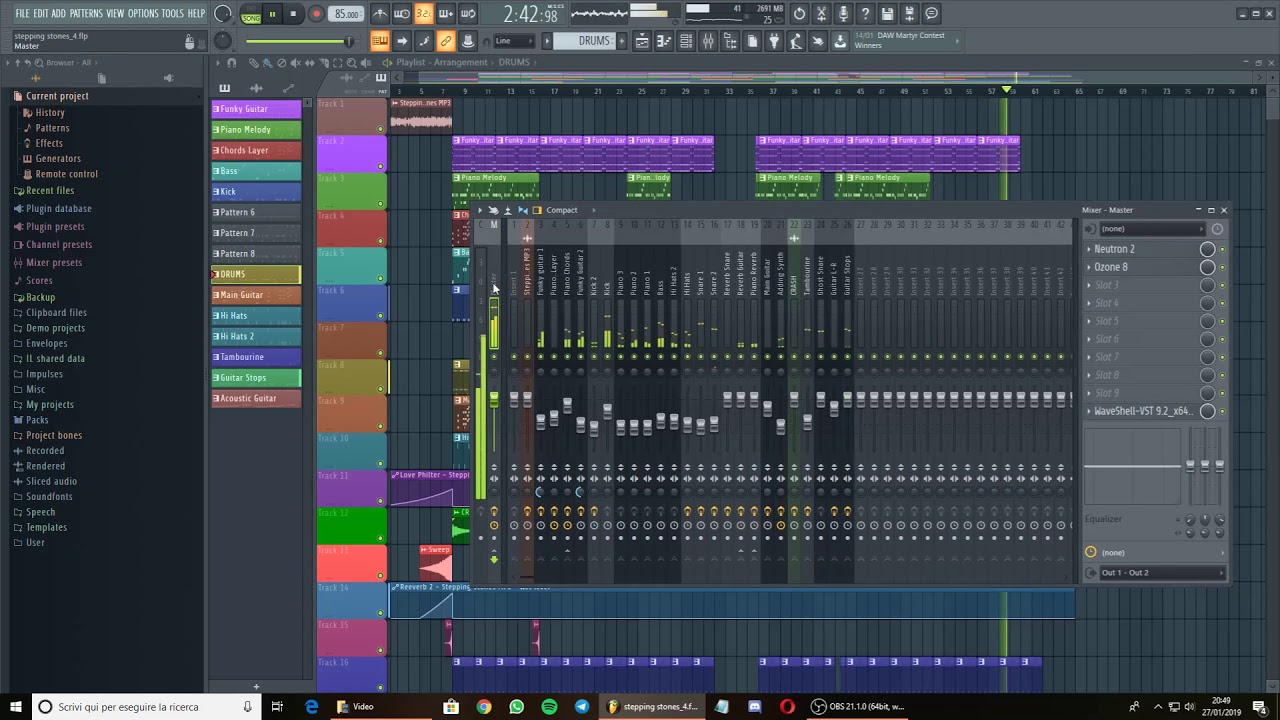Open the metronome toggle icon

(x=380, y=14)
